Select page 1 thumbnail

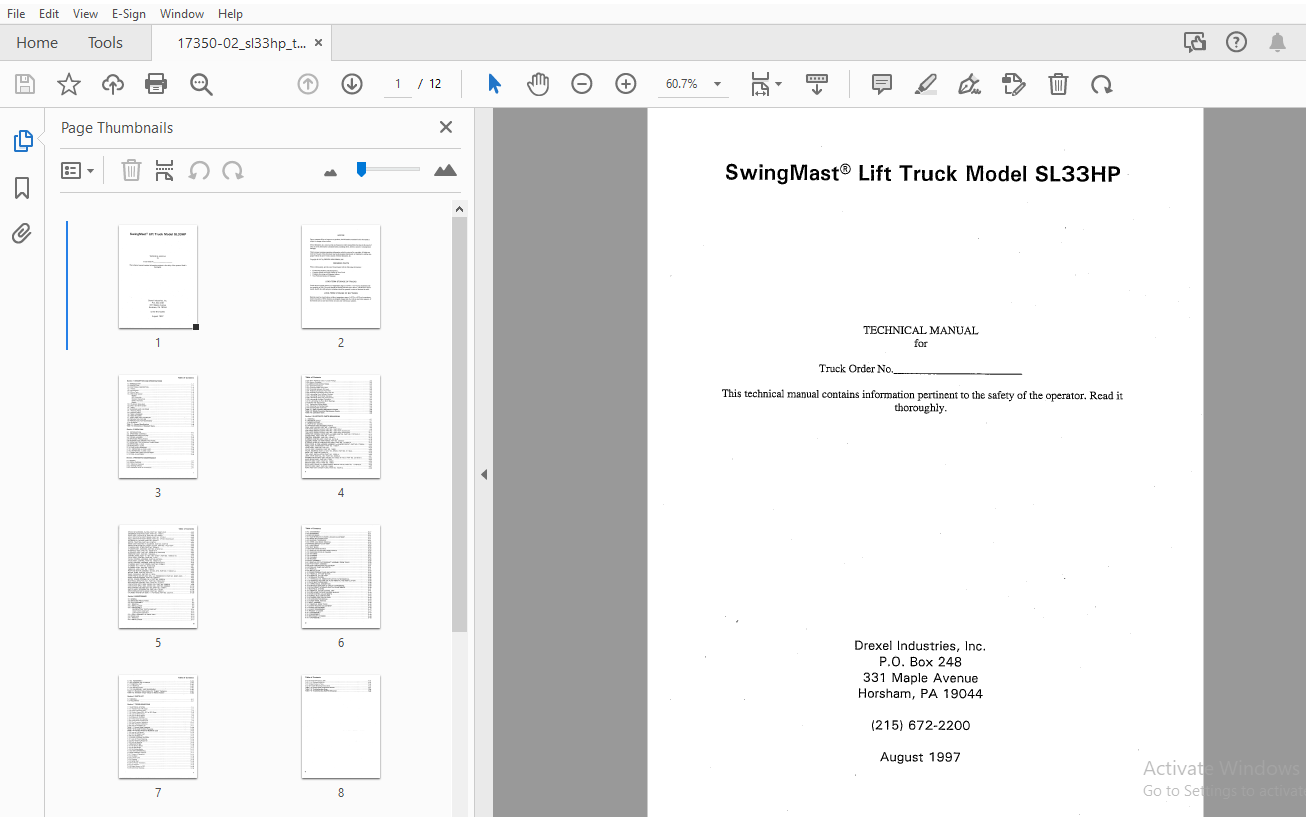(158, 277)
